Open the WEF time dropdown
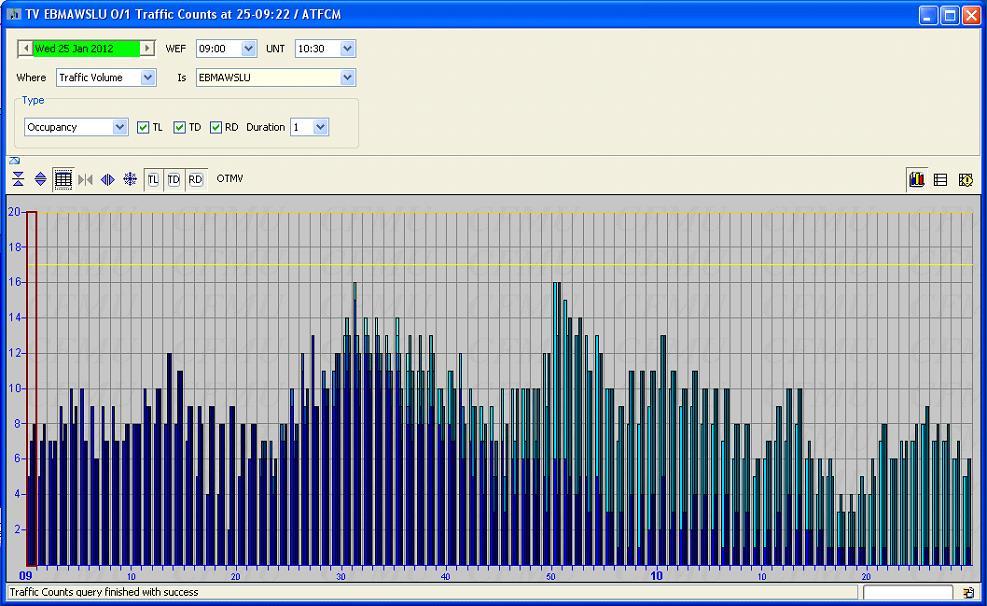This screenshot has height=606, width=987. coord(249,48)
